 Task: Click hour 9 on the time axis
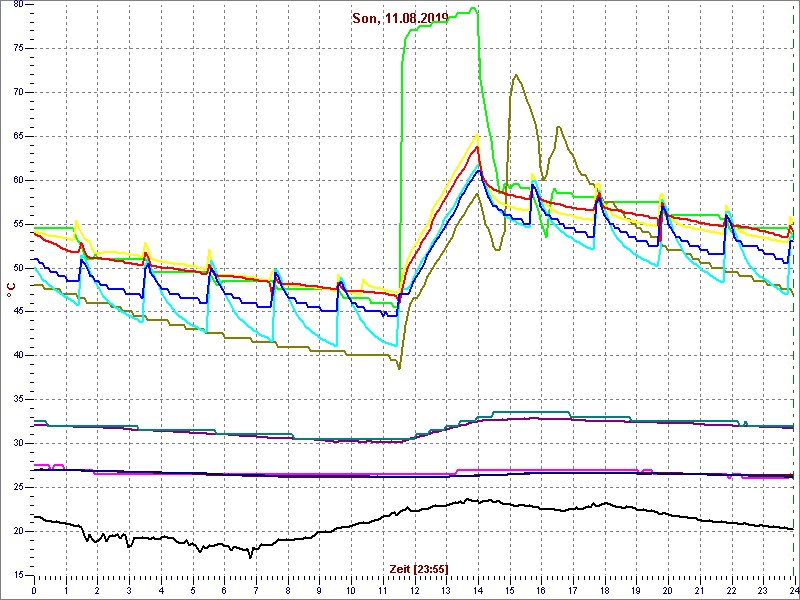pyautogui.click(x=319, y=591)
